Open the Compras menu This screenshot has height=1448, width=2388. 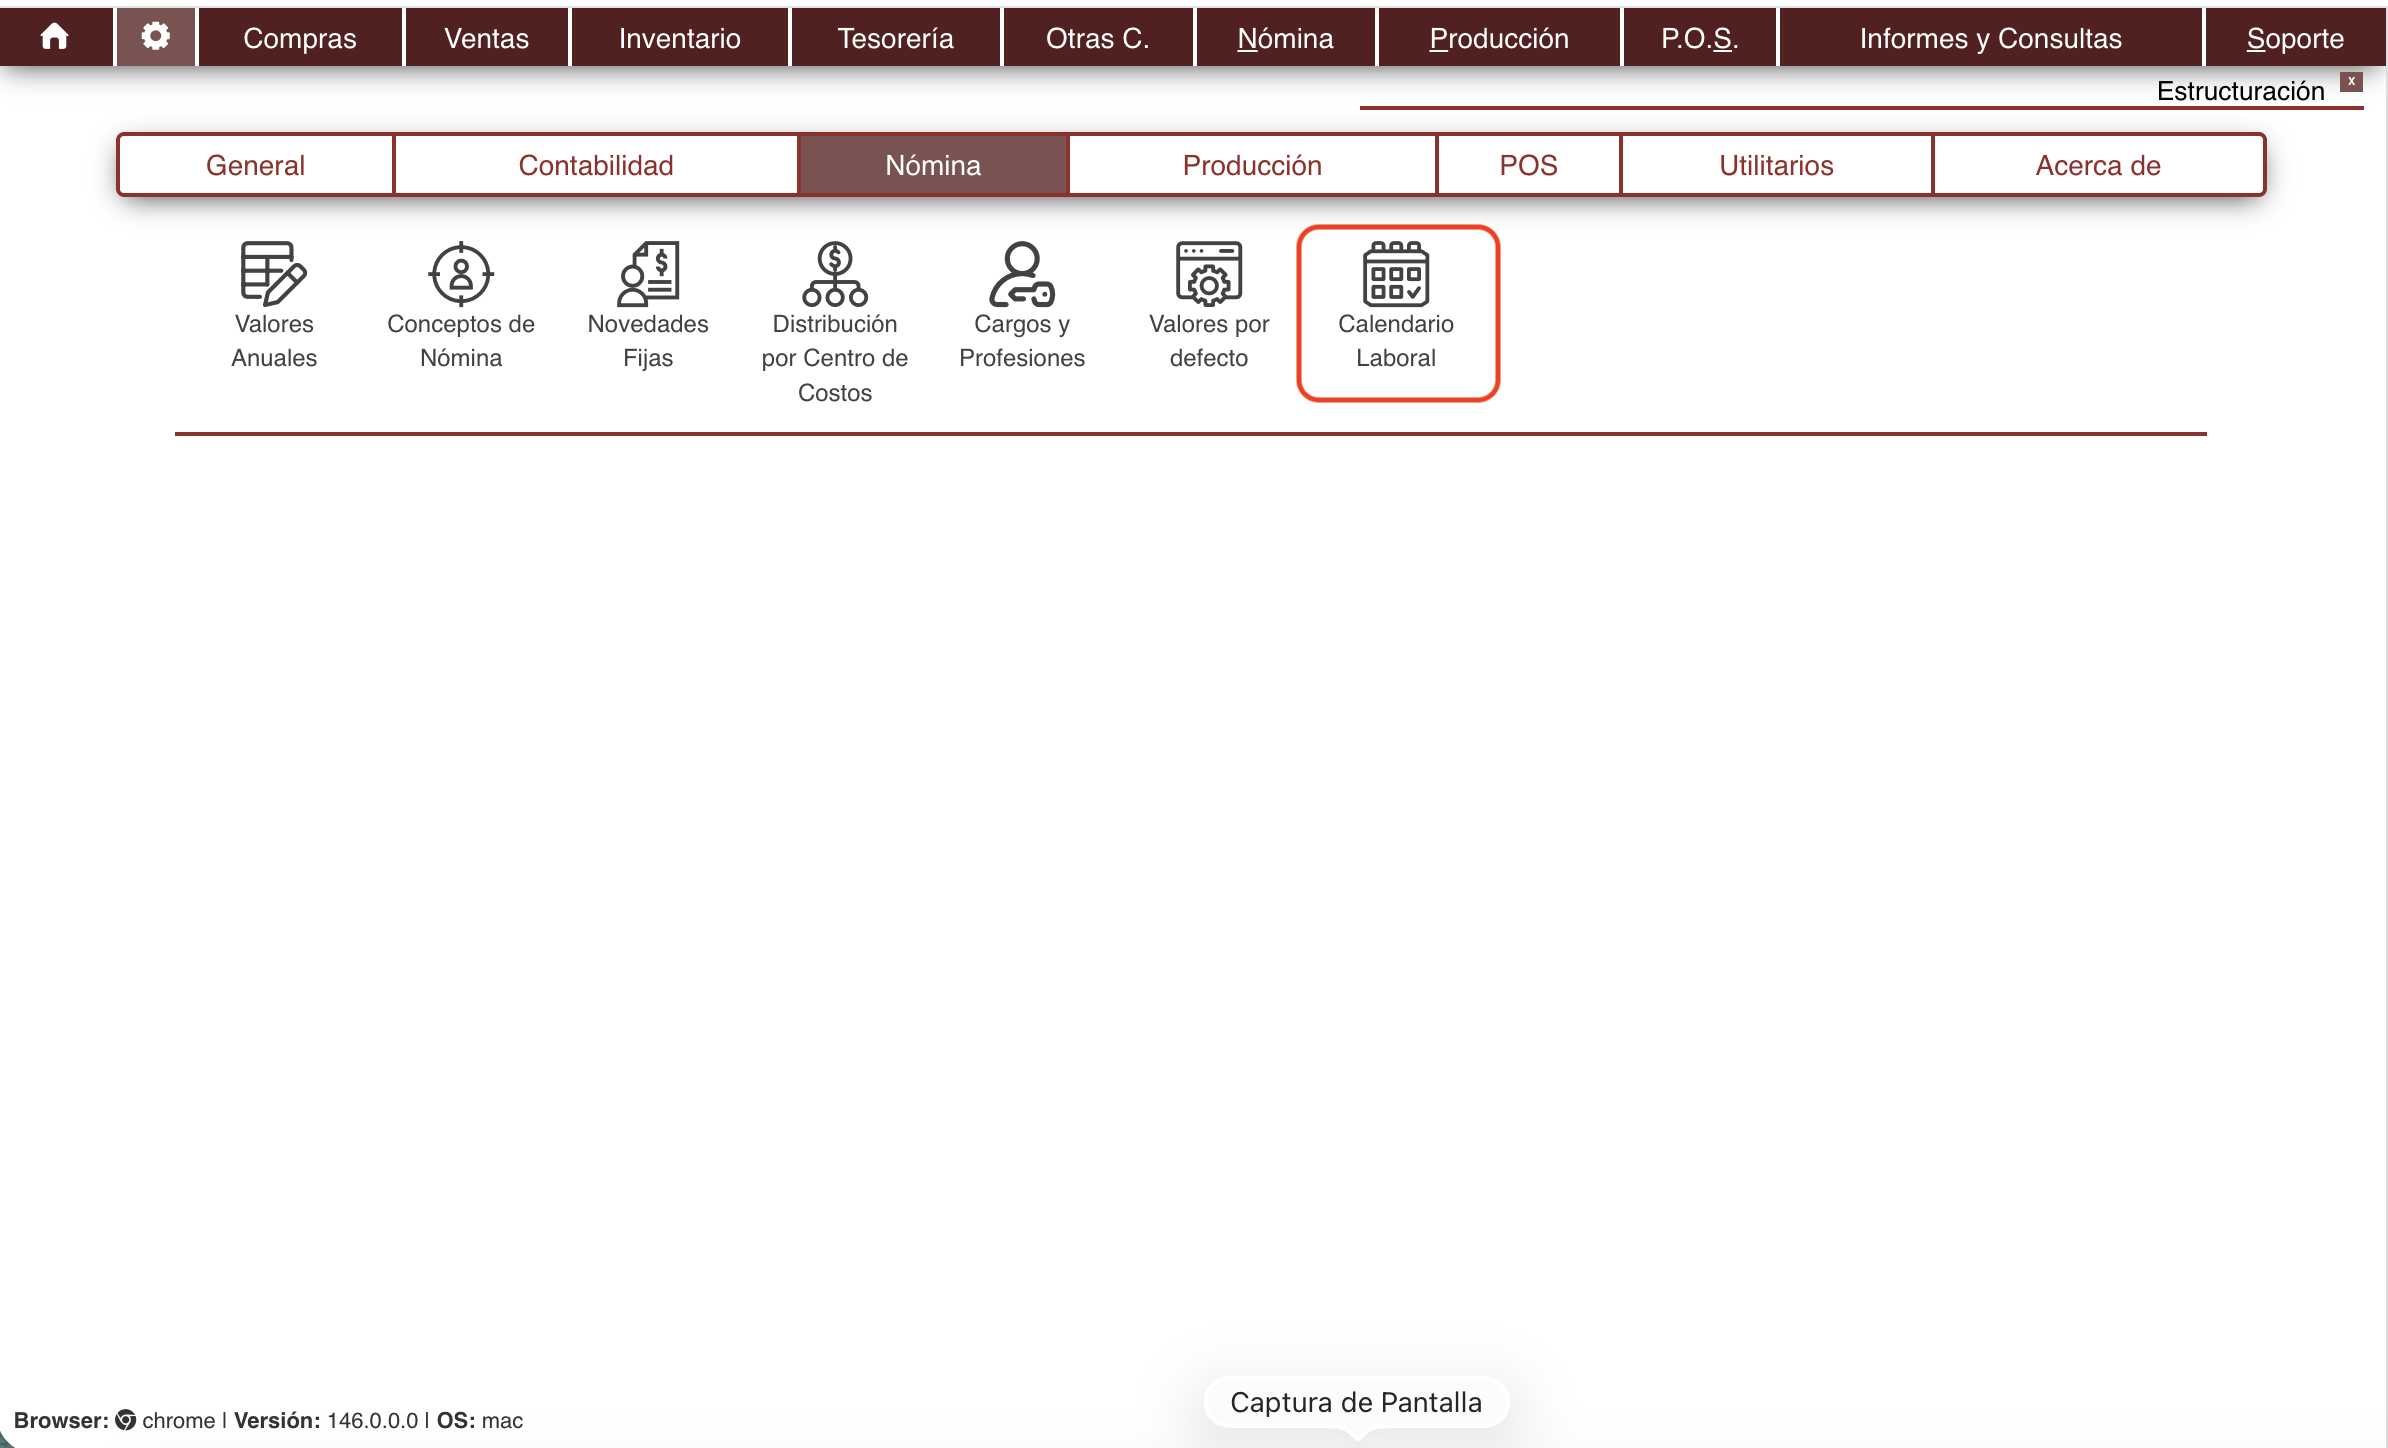click(299, 38)
